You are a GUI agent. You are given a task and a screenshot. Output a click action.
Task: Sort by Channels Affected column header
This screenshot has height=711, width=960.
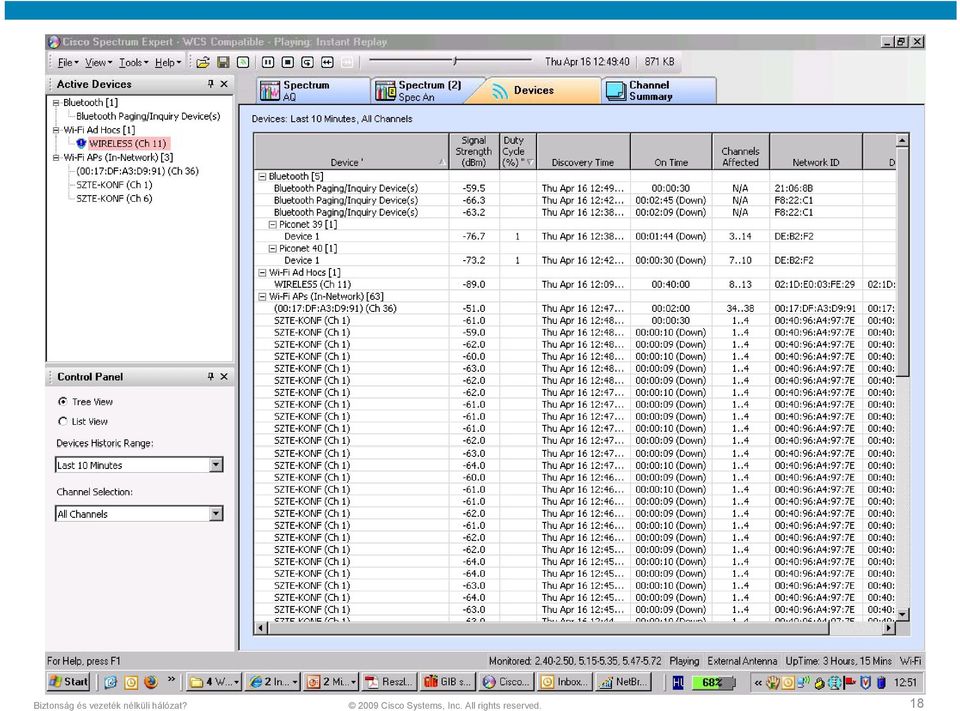[x=740, y=151]
